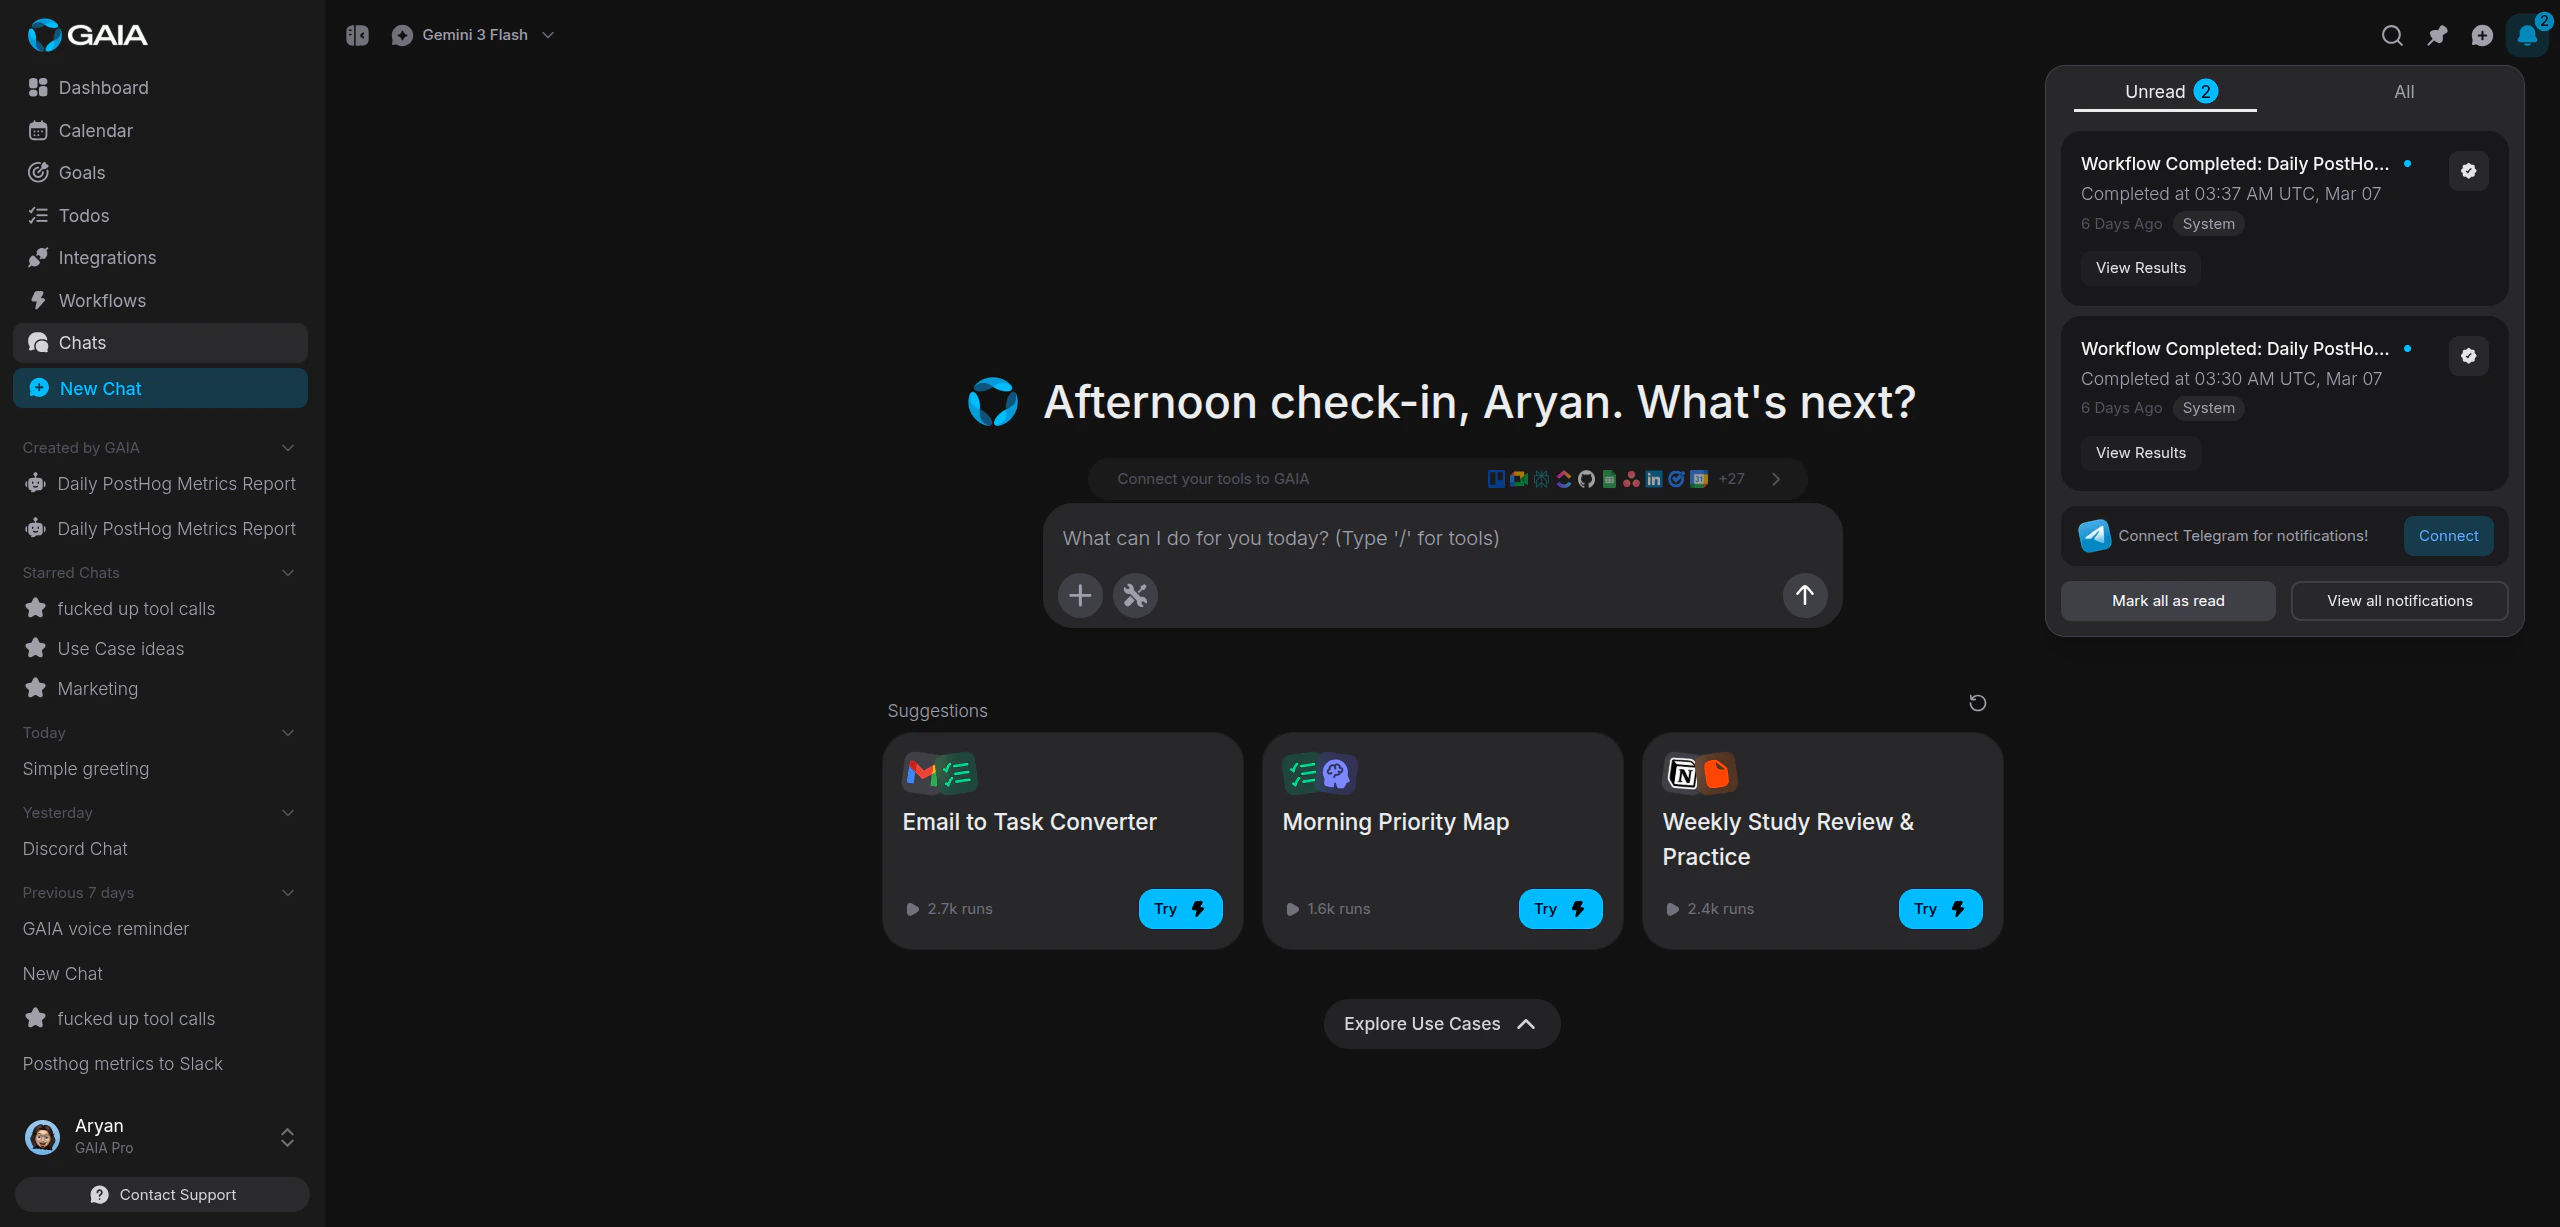Open the tools wrench icon in chat input
This screenshot has height=1227, width=2560.
1135,595
